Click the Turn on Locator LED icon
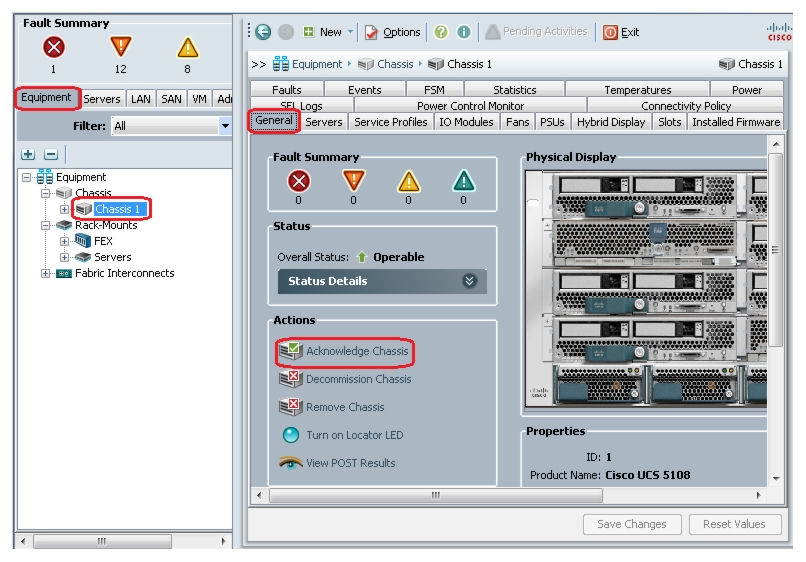Image resolution: width=806 pixels, height=562 pixels. click(291, 435)
